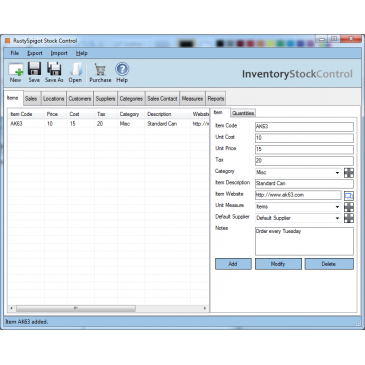Sort by the Price column header

[56, 114]
